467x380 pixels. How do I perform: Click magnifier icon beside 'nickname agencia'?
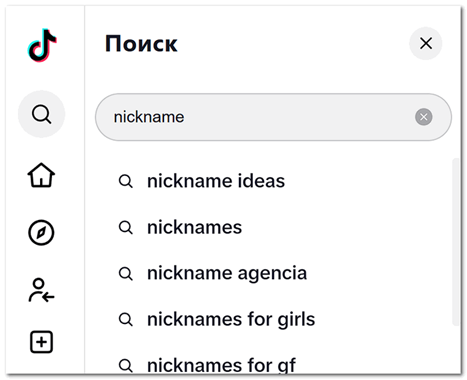pos(126,274)
